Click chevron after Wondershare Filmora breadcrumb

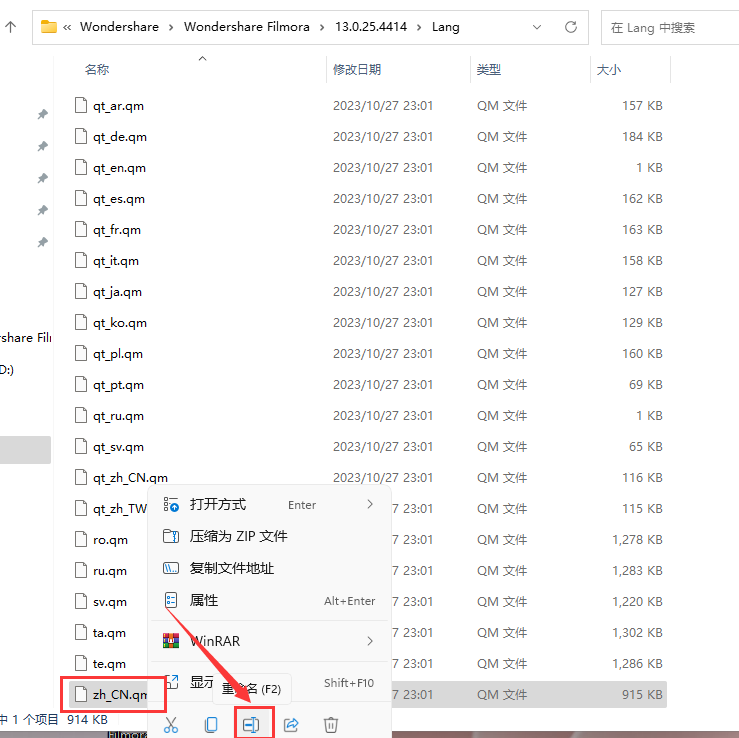(322, 27)
